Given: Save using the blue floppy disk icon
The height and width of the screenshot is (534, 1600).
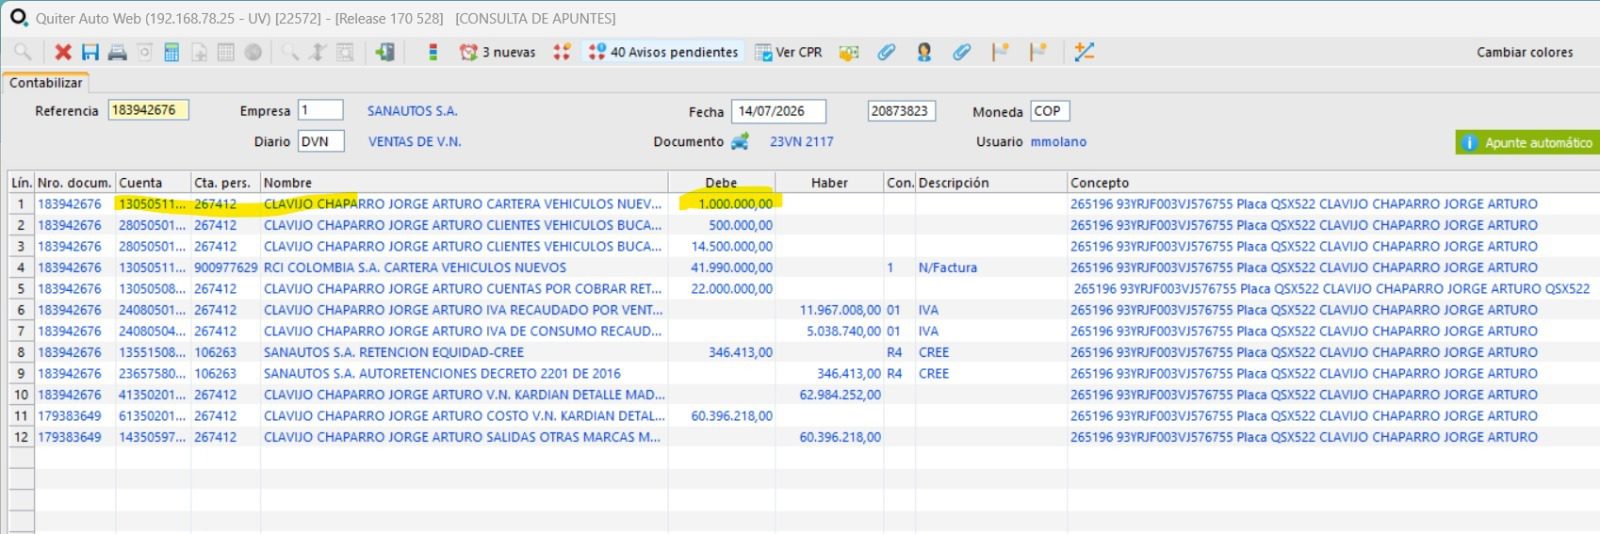Looking at the screenshot, I should (x=90, y=52).
